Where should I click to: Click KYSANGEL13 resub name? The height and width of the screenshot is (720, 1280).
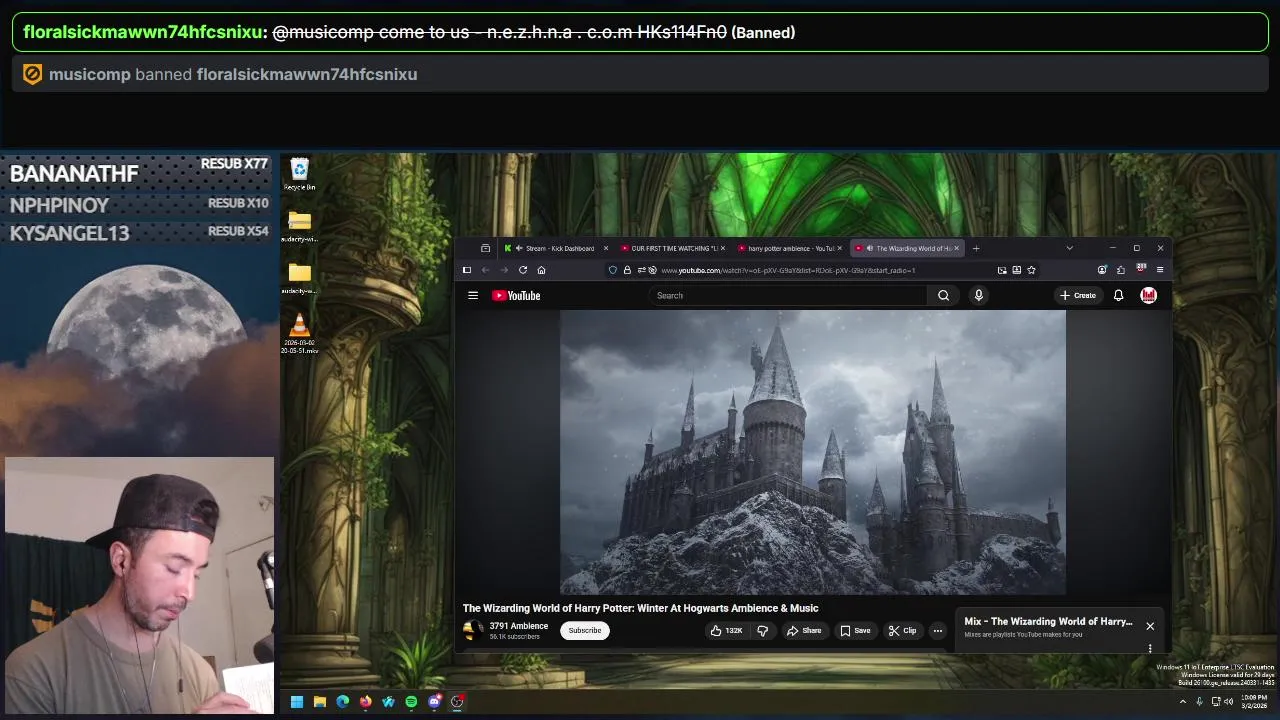pyautogui.click(x=69, y=233)
